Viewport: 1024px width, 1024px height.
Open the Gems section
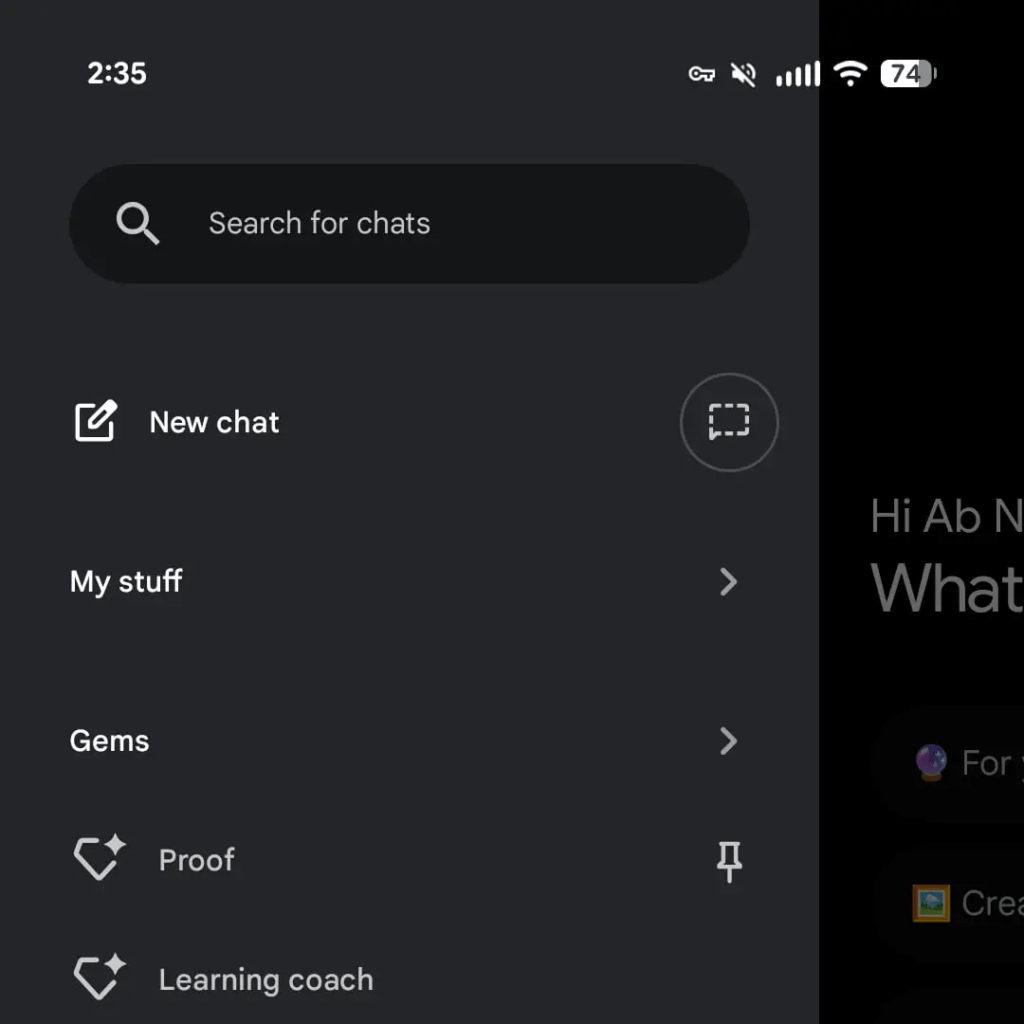pyautogui.click(x=110, y=741)
